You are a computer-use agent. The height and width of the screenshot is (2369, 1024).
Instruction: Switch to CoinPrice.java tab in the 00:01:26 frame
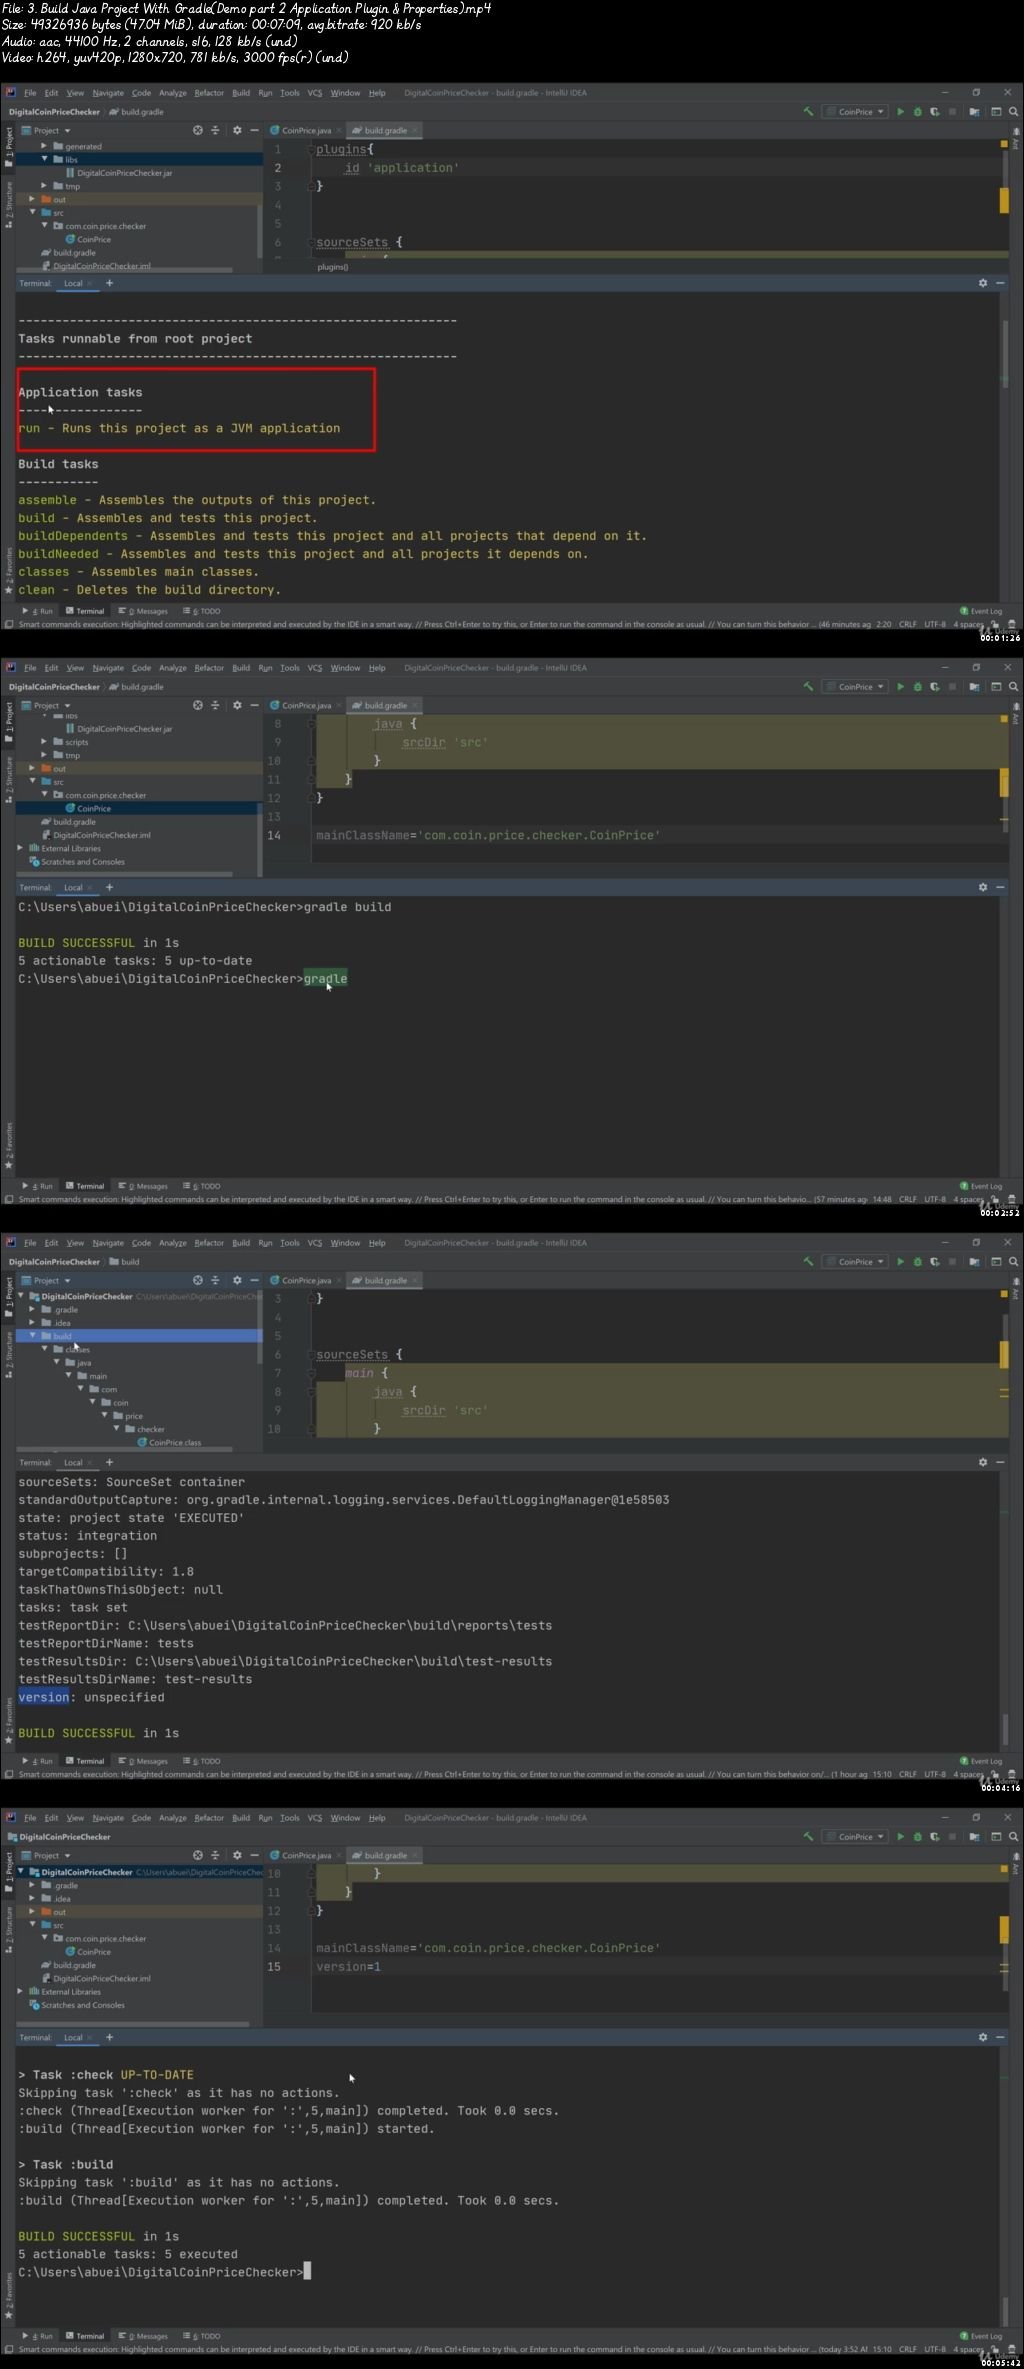coord(300,131)
